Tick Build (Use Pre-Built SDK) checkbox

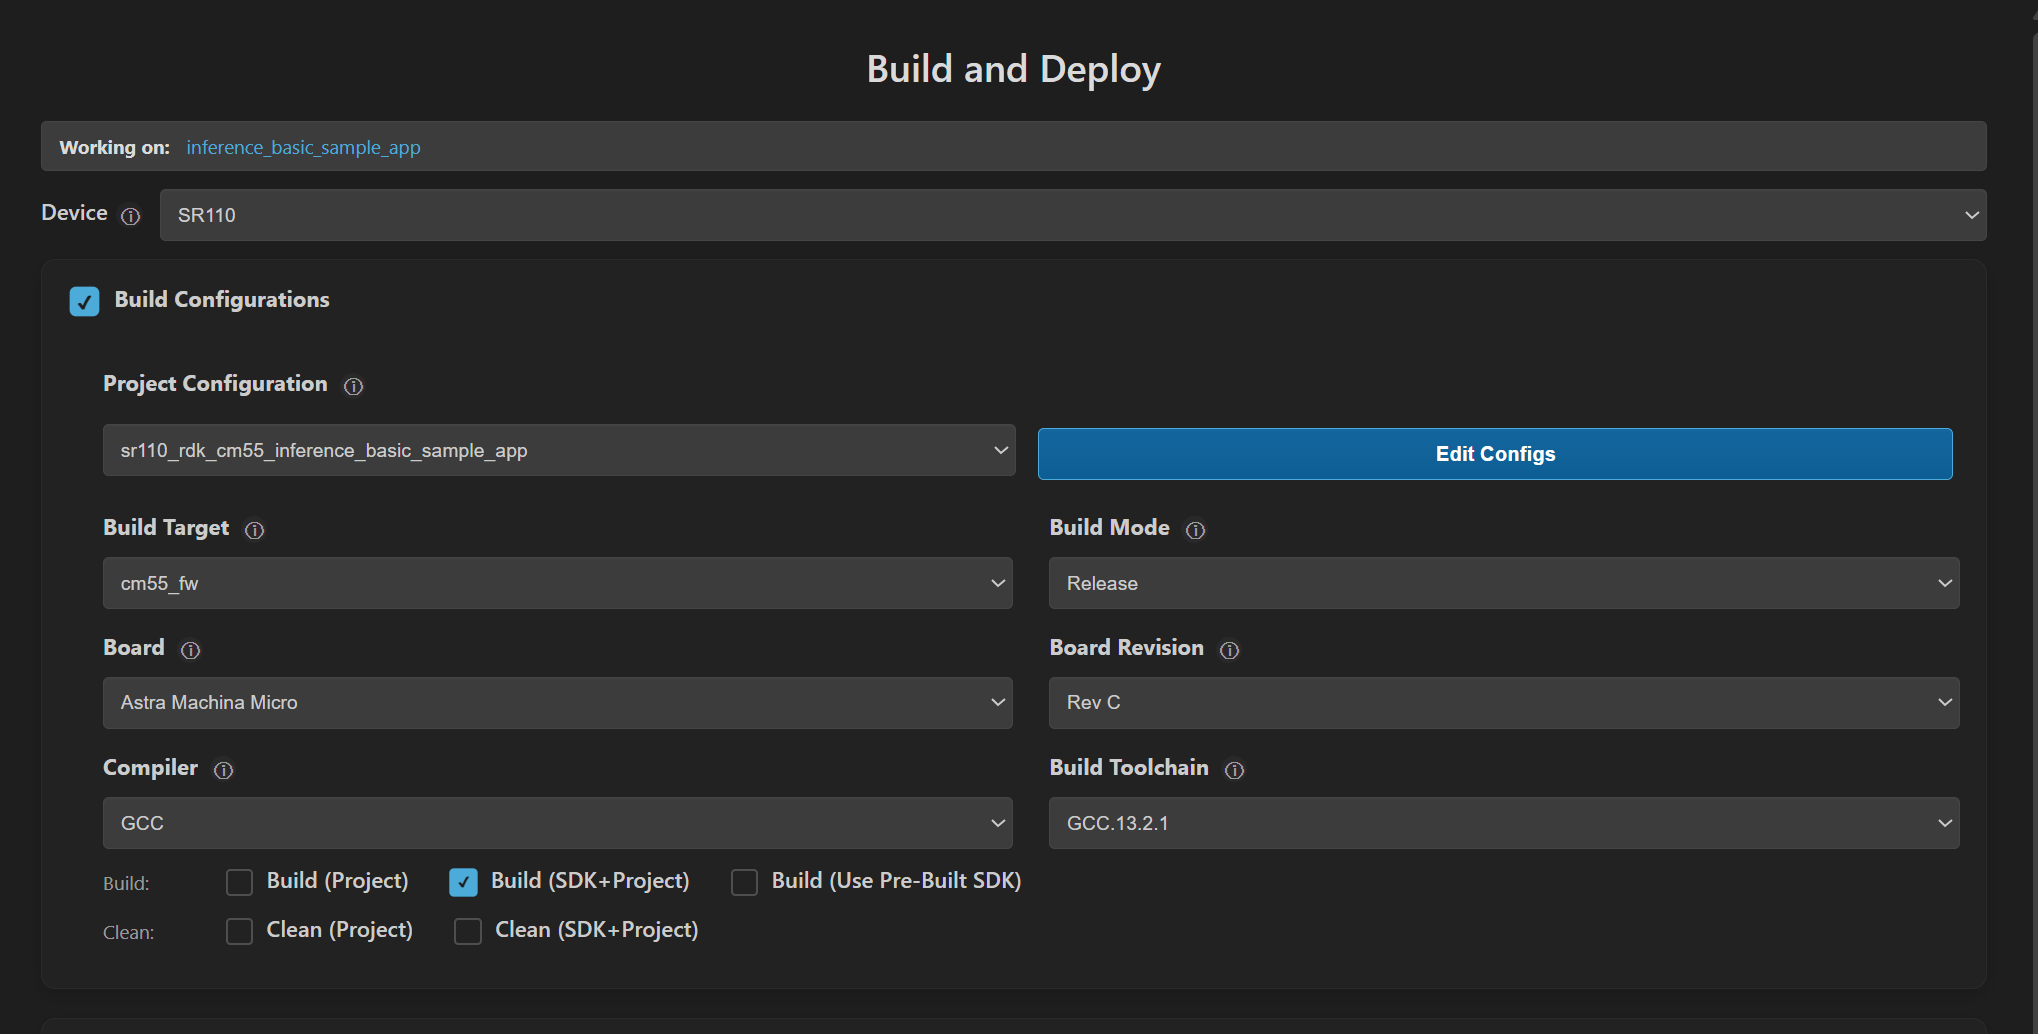(744, 882)
